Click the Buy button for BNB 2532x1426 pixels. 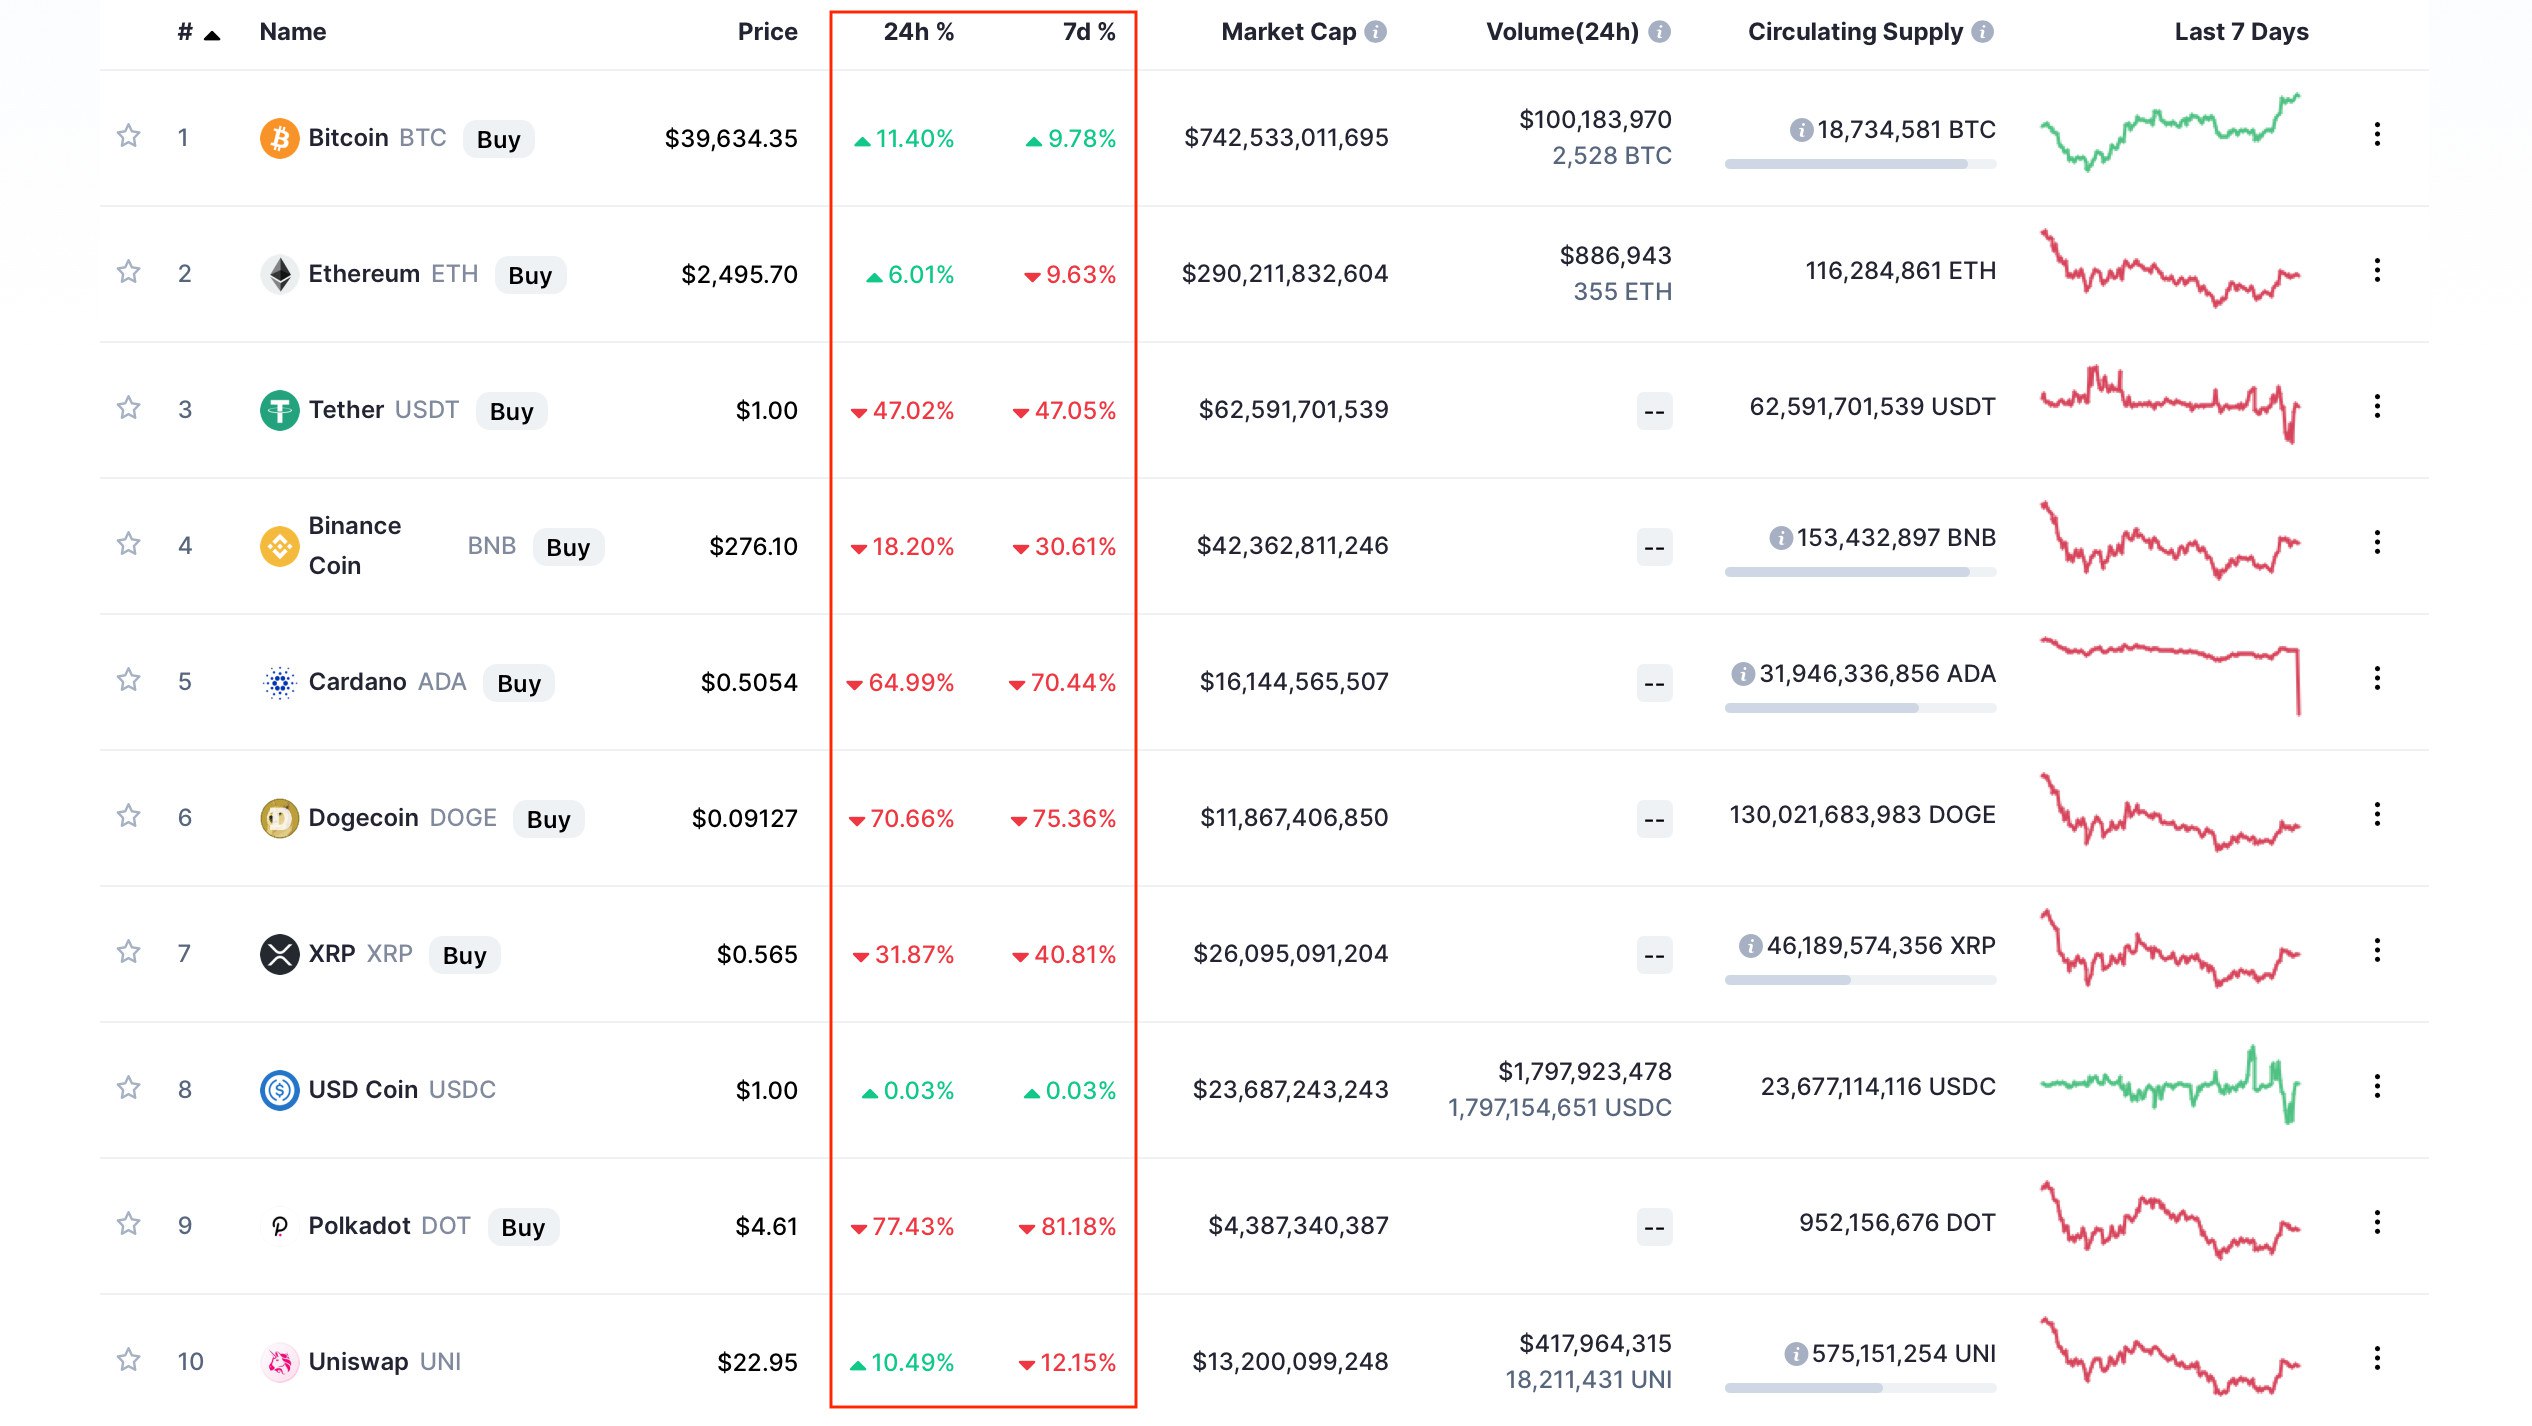pos(568,547)
